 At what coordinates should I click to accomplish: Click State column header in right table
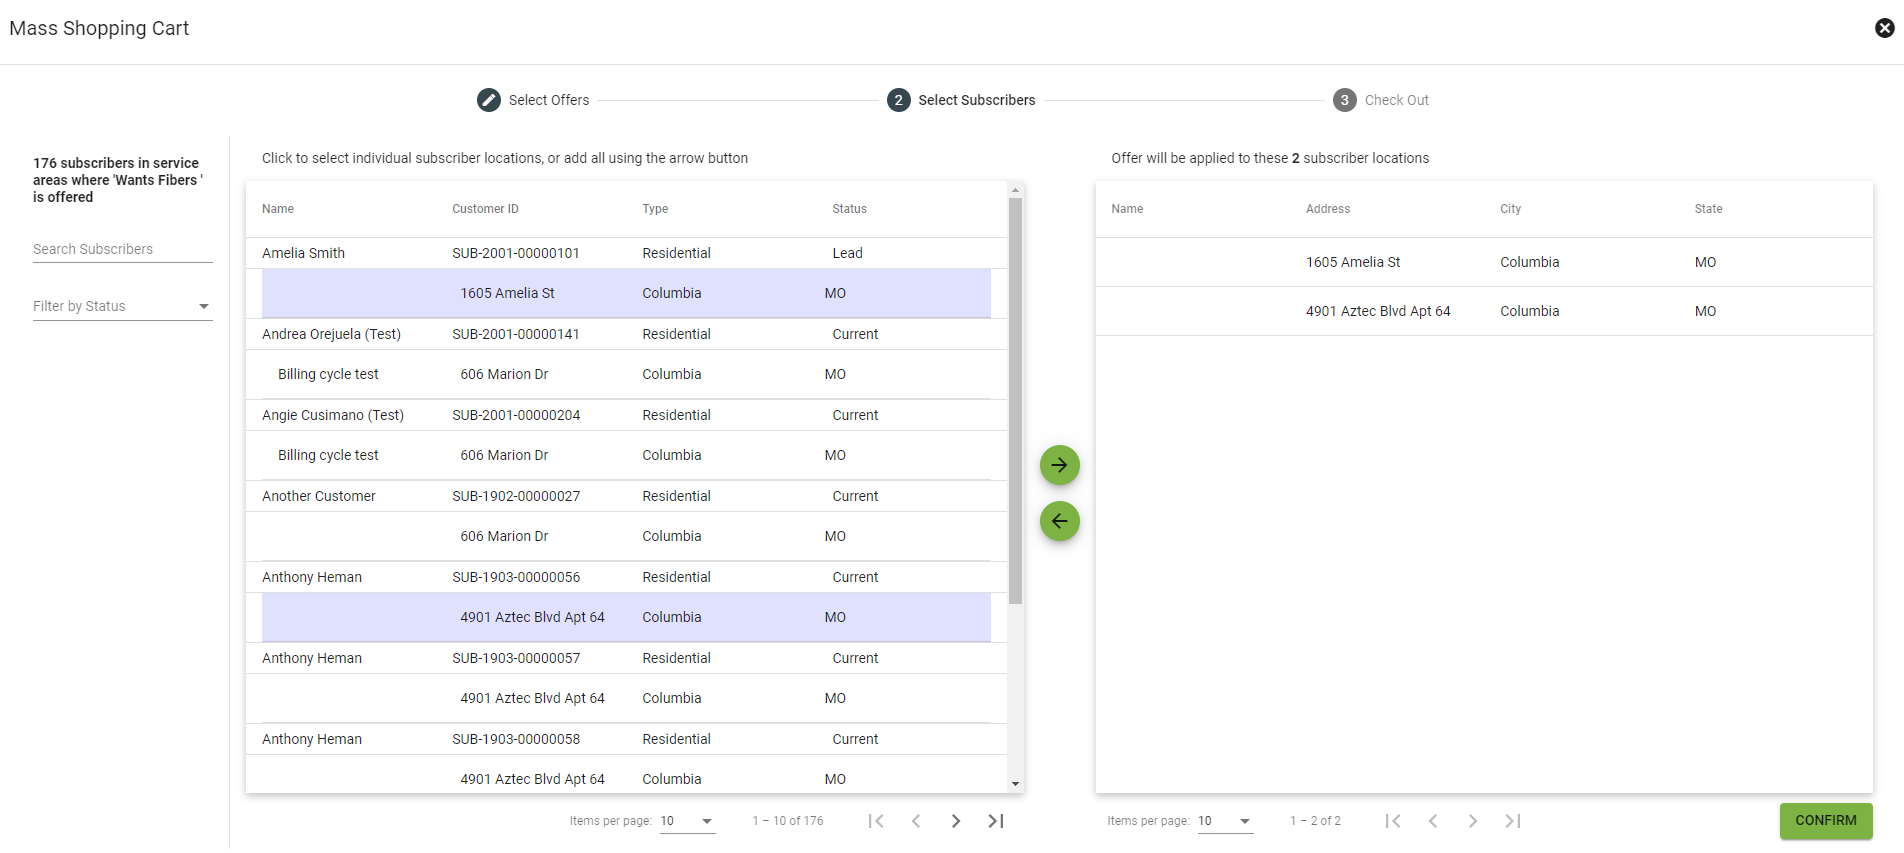1708,209
